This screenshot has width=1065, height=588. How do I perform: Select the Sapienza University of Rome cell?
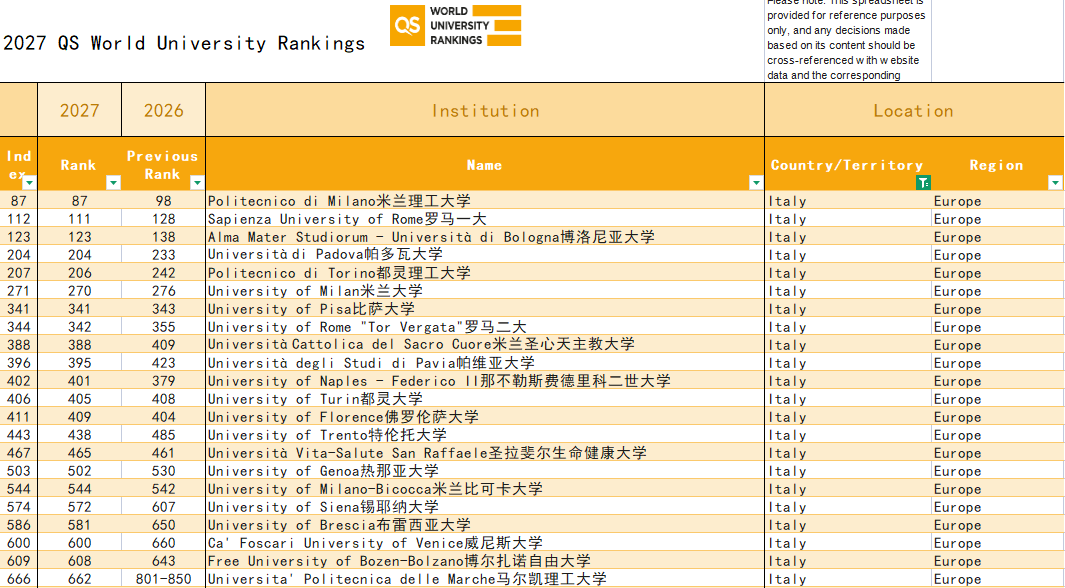point(485,219)
